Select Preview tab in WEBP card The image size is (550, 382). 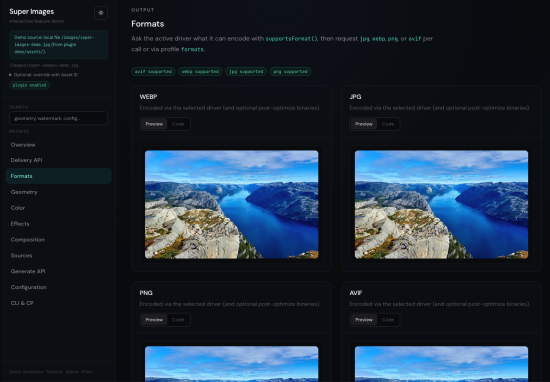click(x=154, y=124)
